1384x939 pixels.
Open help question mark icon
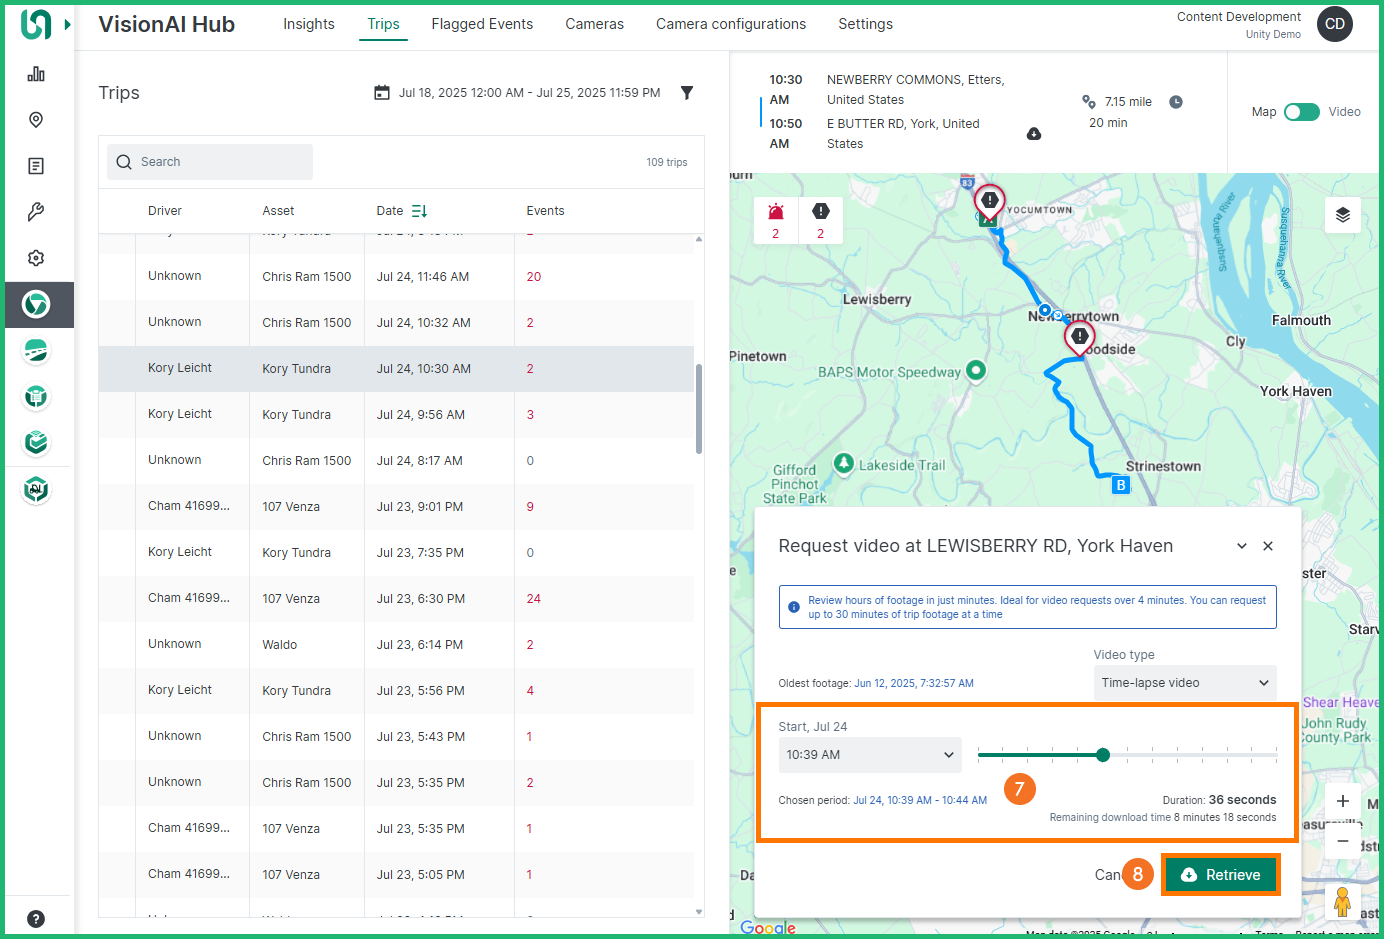(36, 919)
